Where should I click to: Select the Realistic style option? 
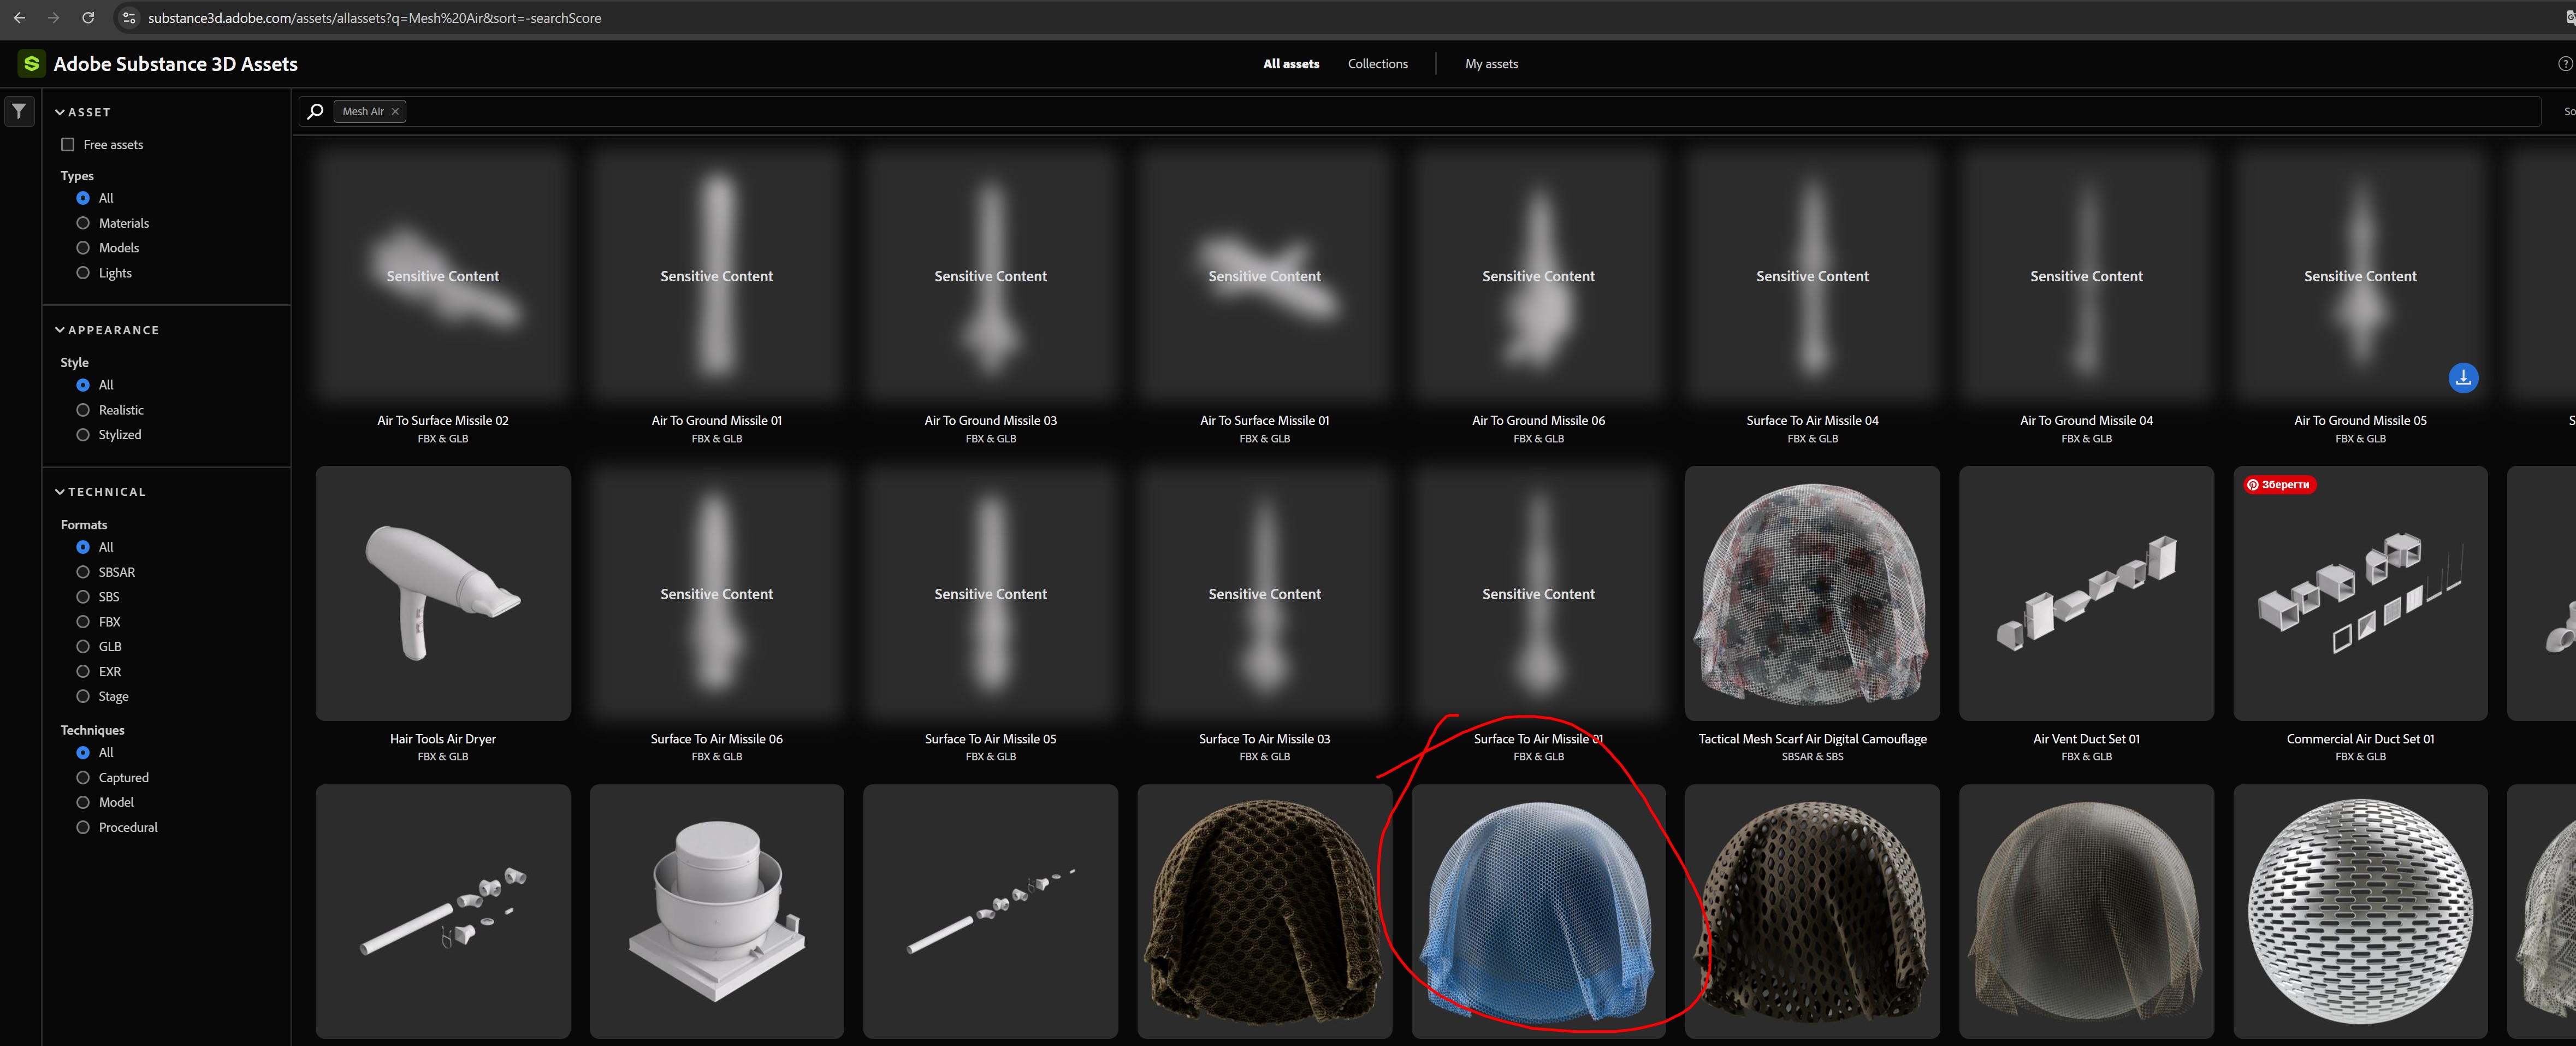pyautogui.click(x=83, y=410)
